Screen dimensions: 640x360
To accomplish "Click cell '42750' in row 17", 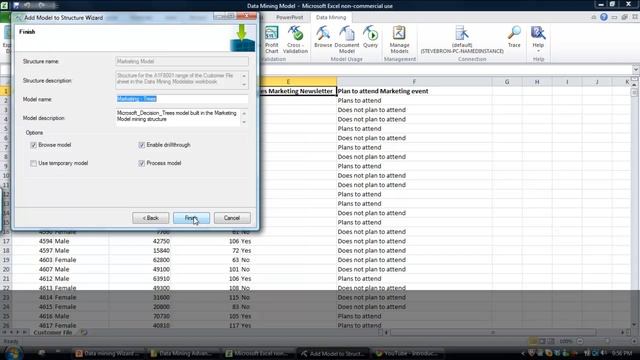I will [160, 241].
